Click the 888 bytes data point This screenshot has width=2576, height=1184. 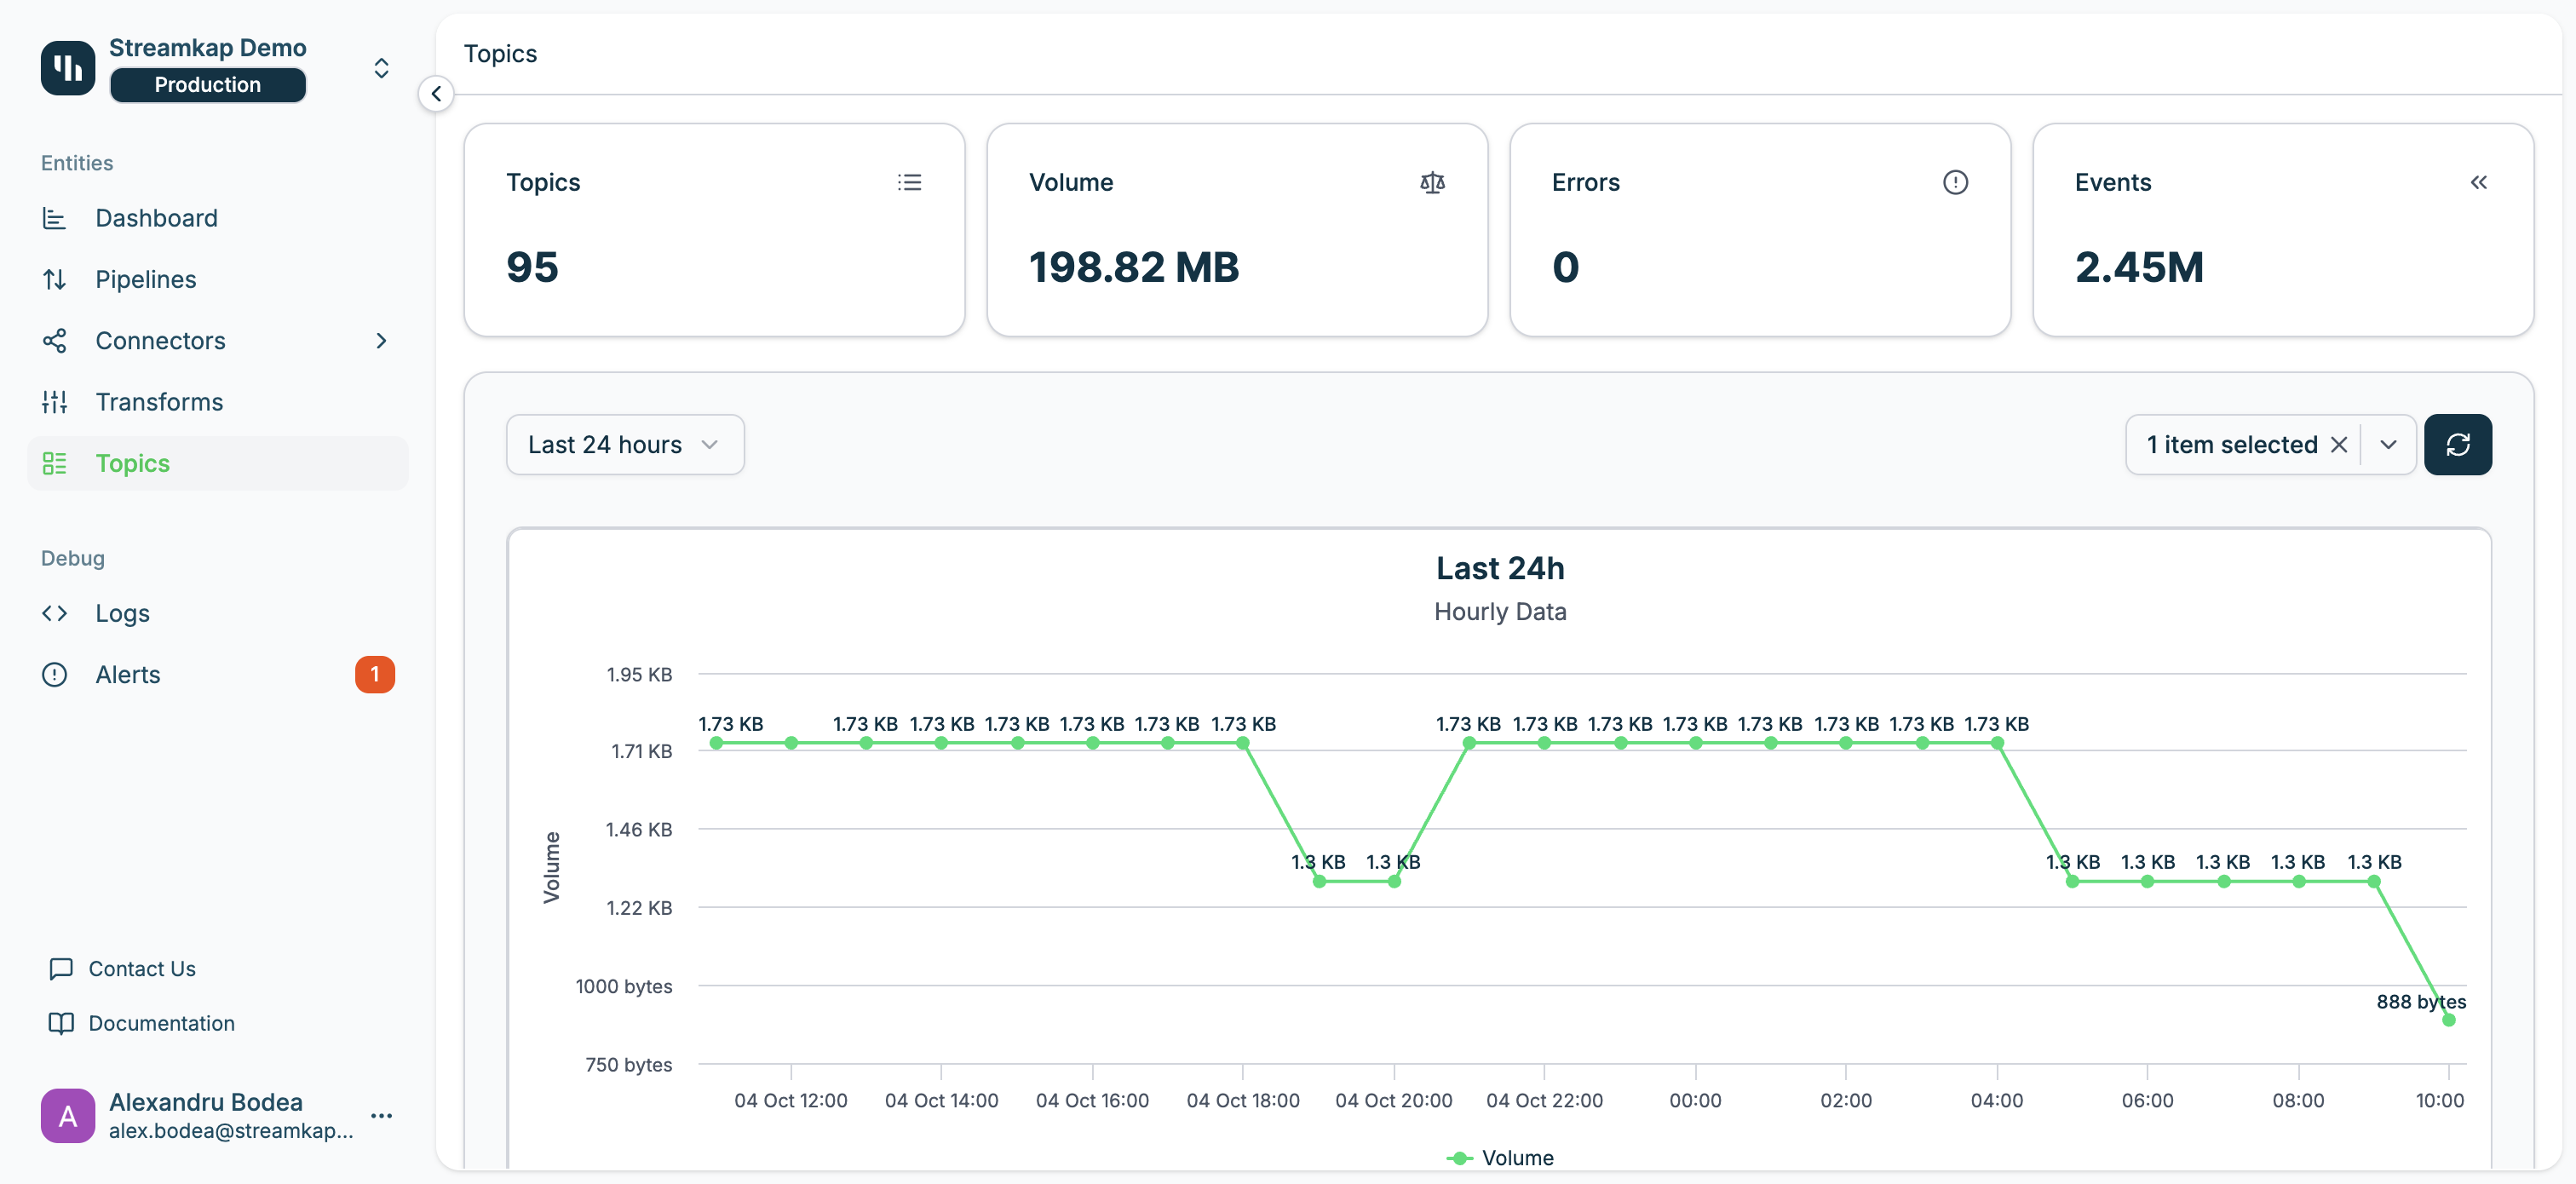coord(2448,1019)
